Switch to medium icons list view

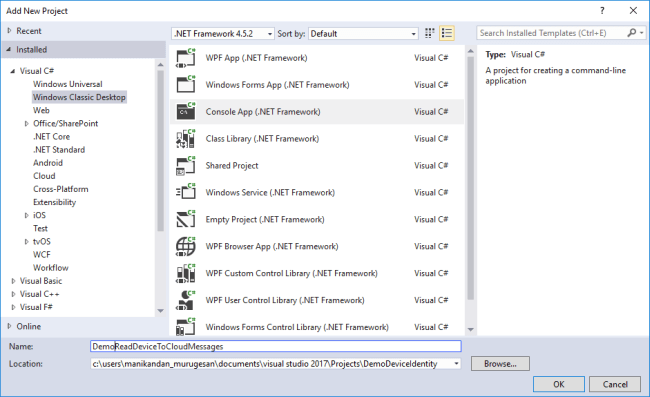click(447, 33)
